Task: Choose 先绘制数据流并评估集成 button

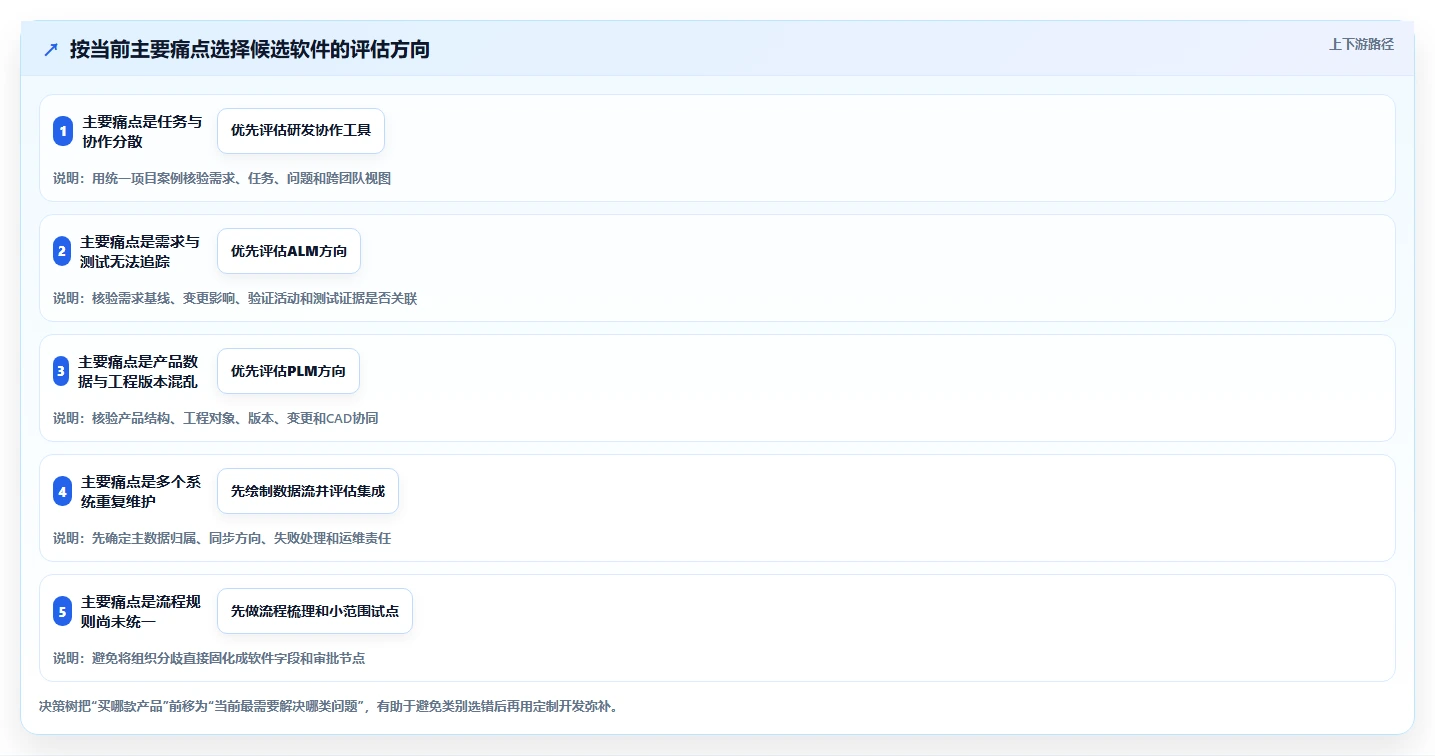Action: point(308,491)
